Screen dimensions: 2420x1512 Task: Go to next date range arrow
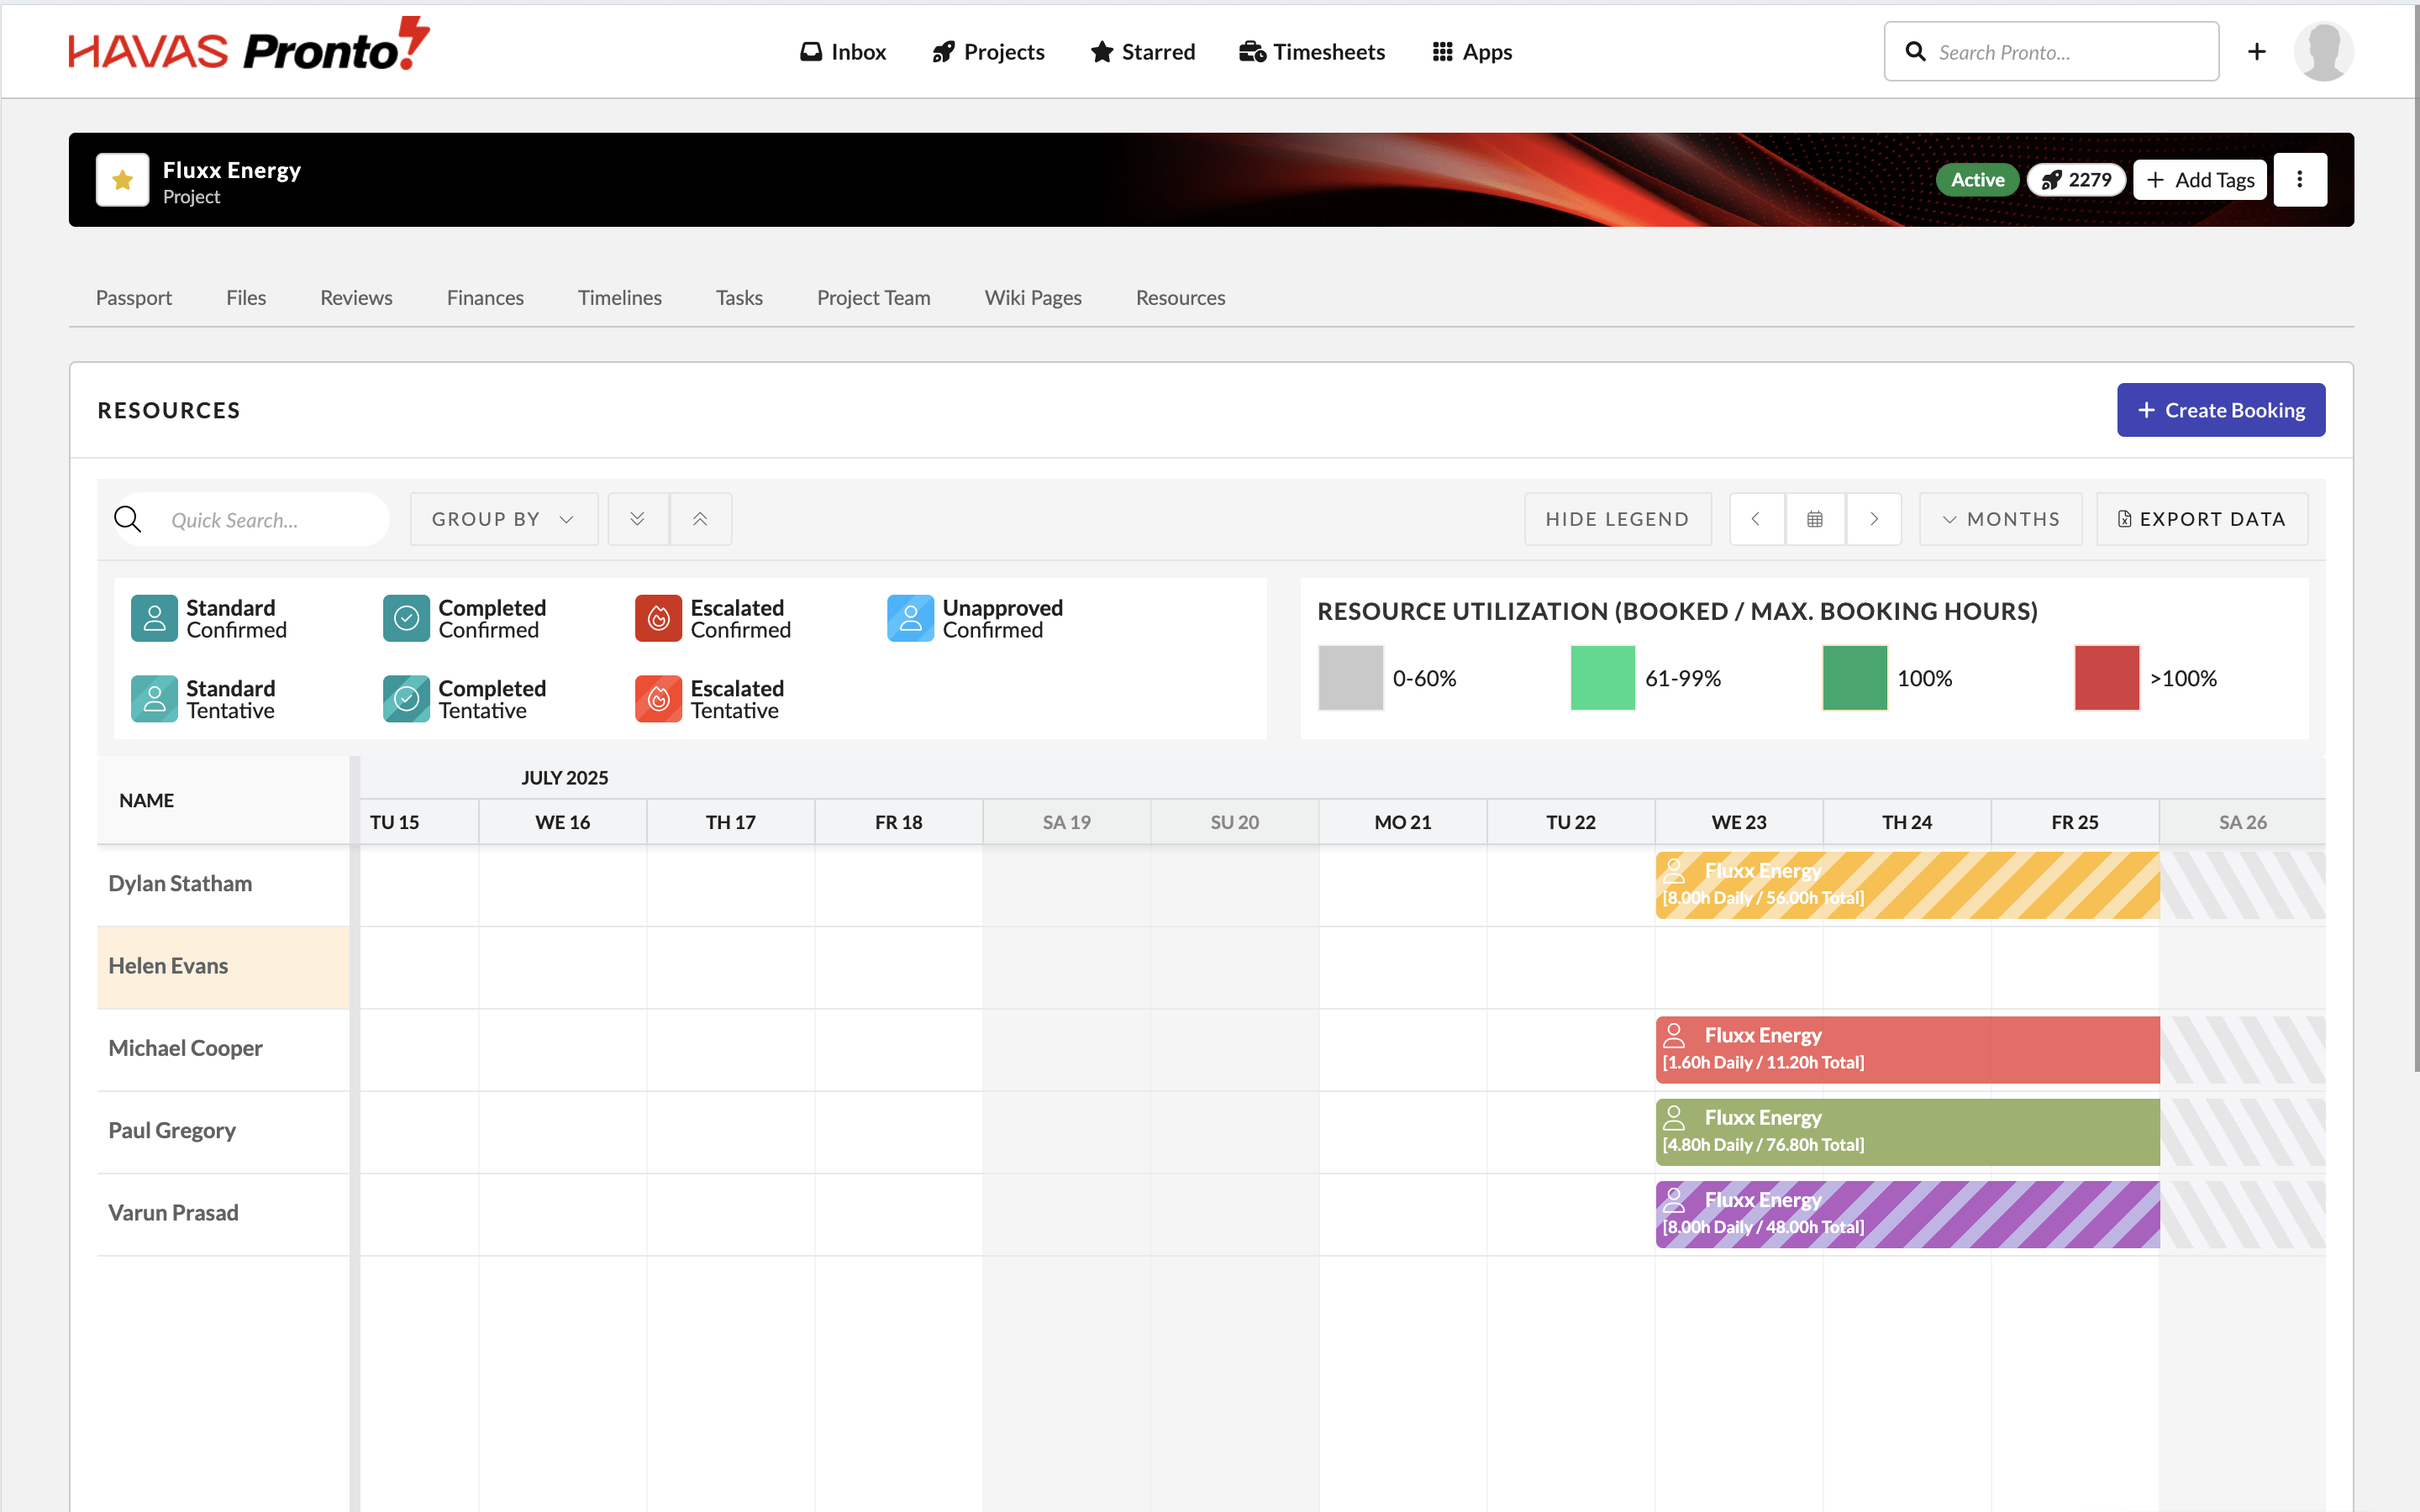click(1874, 519)
